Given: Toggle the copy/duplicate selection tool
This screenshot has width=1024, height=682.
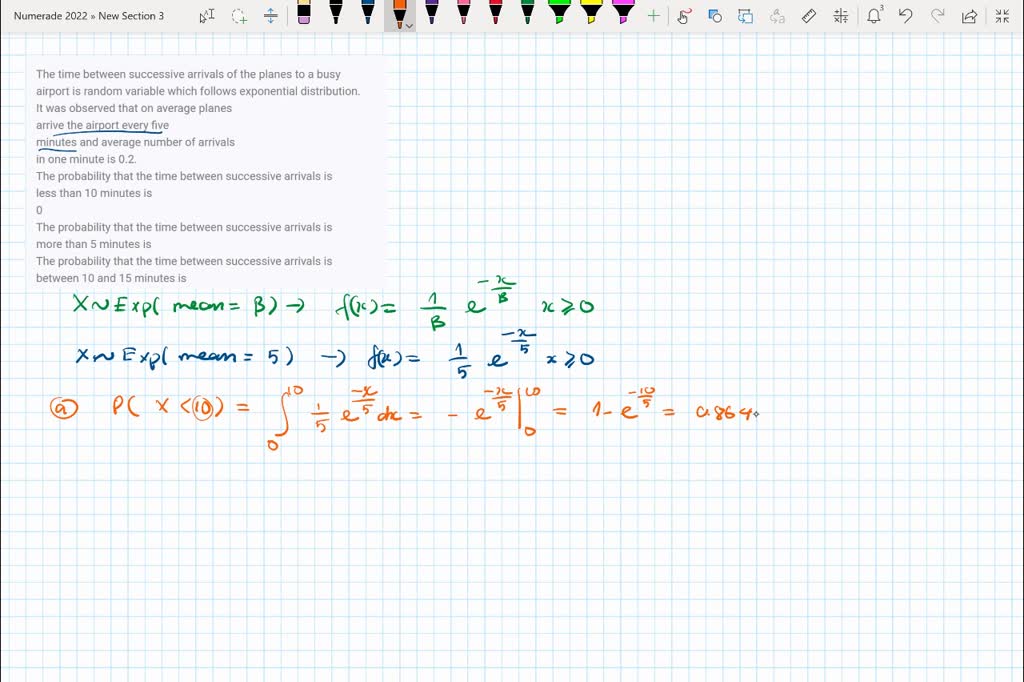Looking at the screenshot, I should tap(747, 16).
